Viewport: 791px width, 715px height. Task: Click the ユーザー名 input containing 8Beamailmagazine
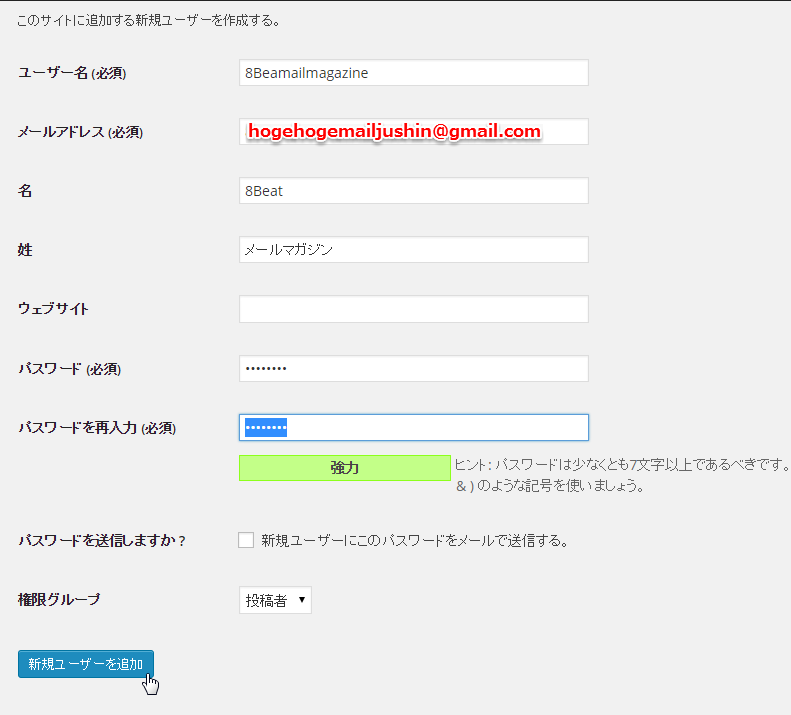tap(413, 73)
